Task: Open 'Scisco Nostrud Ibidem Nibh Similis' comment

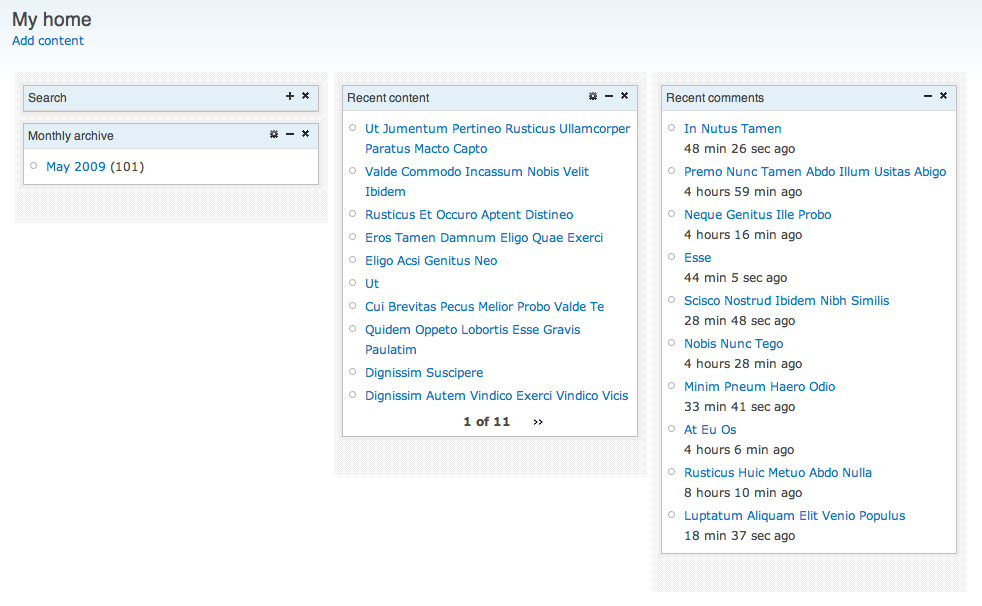Action: 787,300
